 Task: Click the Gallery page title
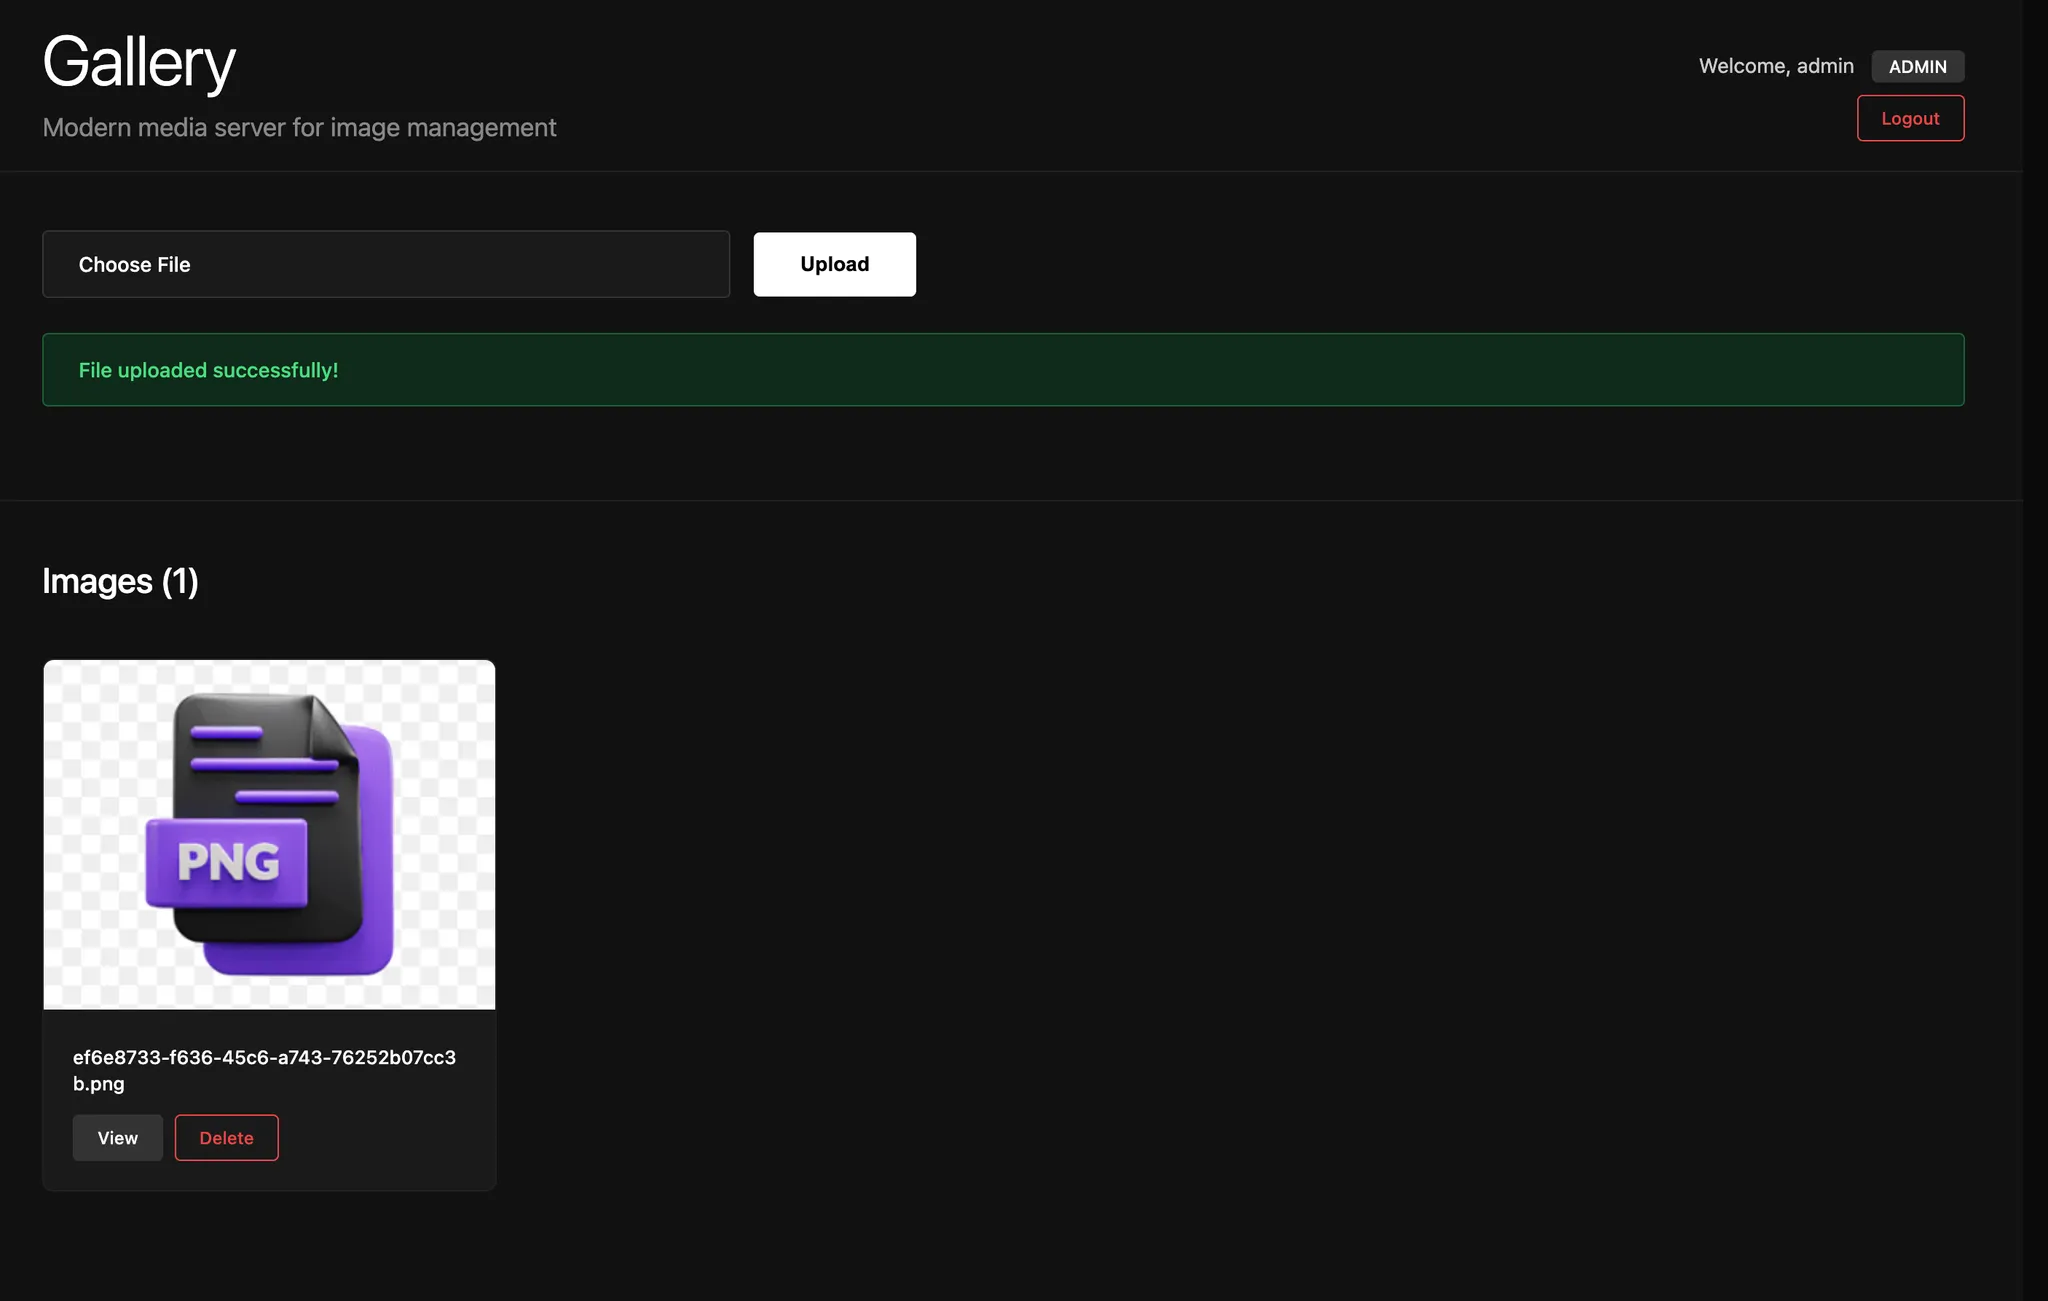click(139, 62)
